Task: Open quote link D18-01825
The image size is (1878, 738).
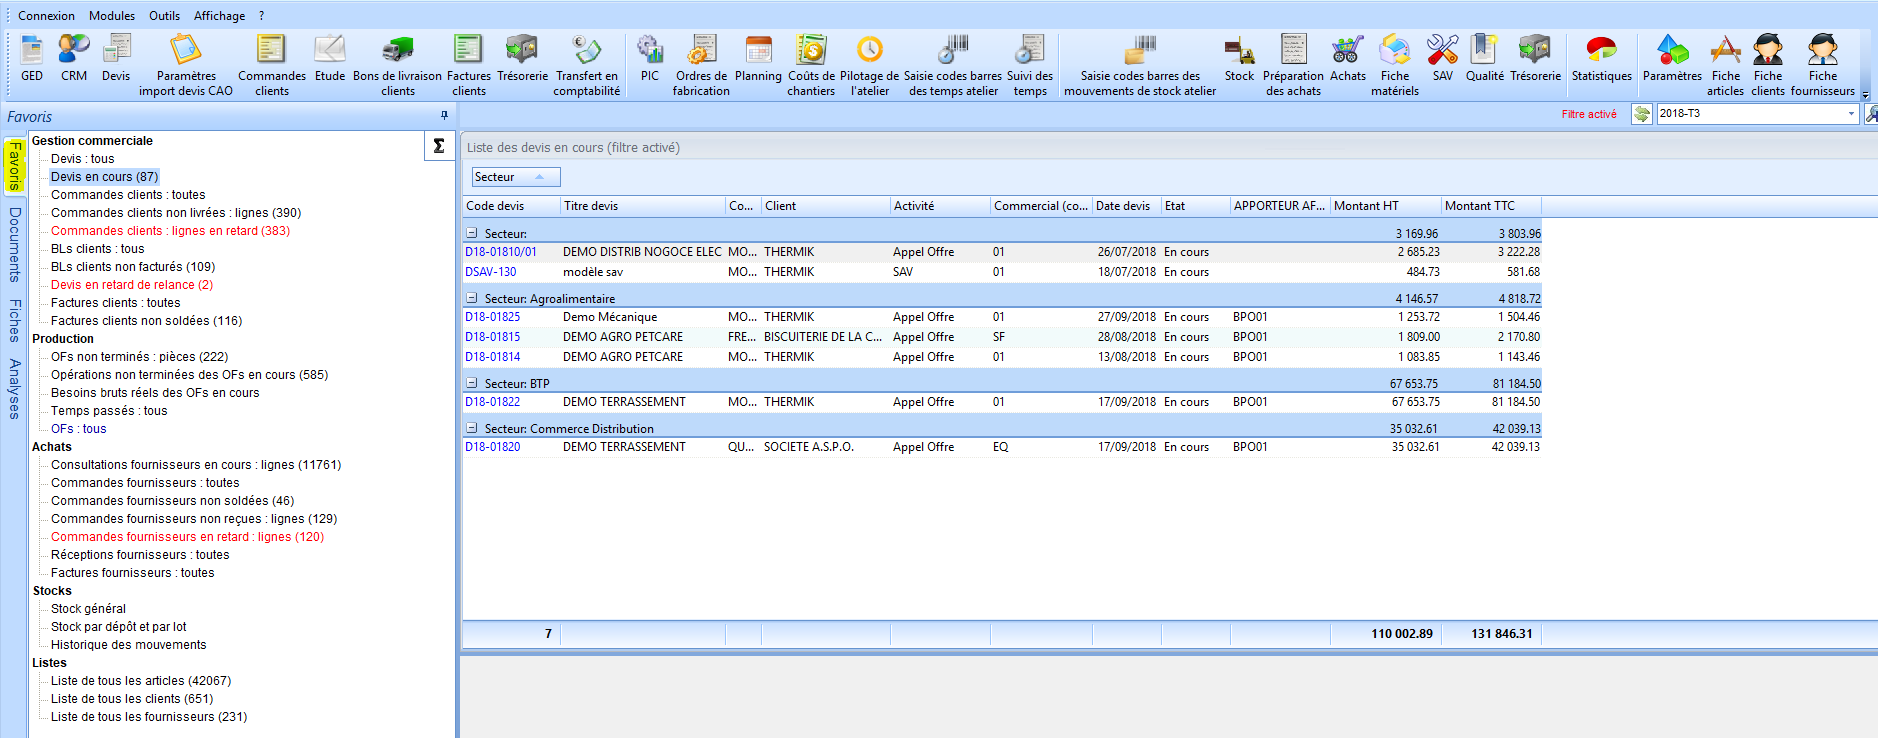Action: click(x=492, y=317)
